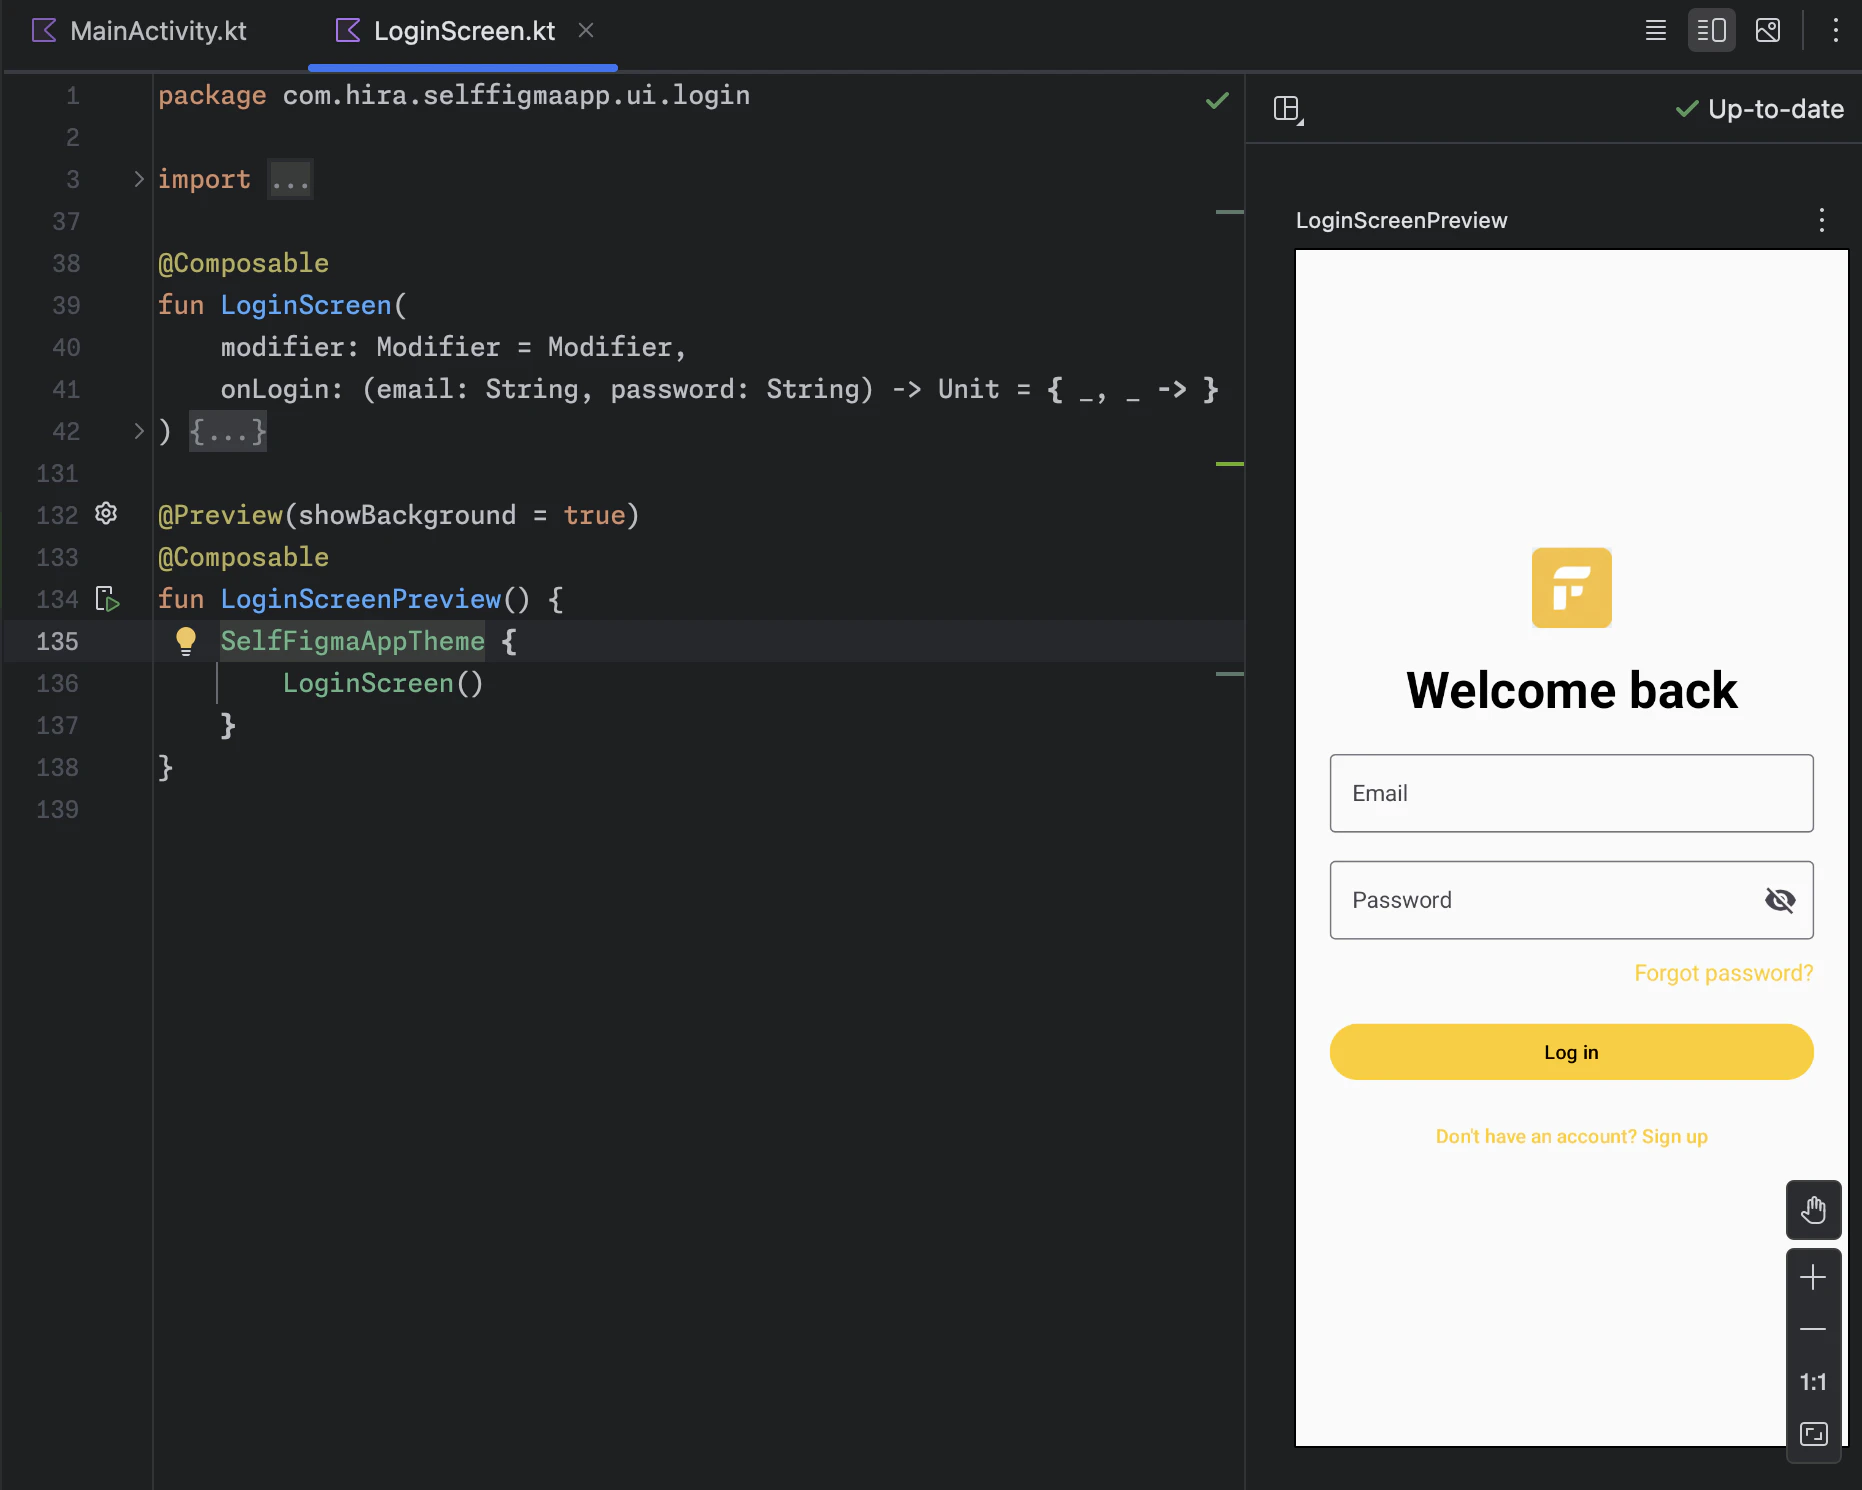Image resolution: width=1862 pixels, height=1490 pixels.
Task: Expand the collapsed LoginScreen function body
Action: coord(139,431)
